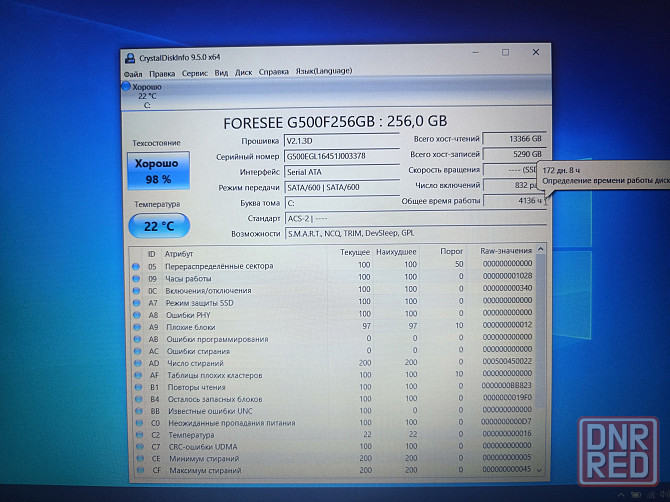Image resolution: width=670 pixels, height=502 pixels.
Task: Open the Диск menu
Action: click(244, 73)
